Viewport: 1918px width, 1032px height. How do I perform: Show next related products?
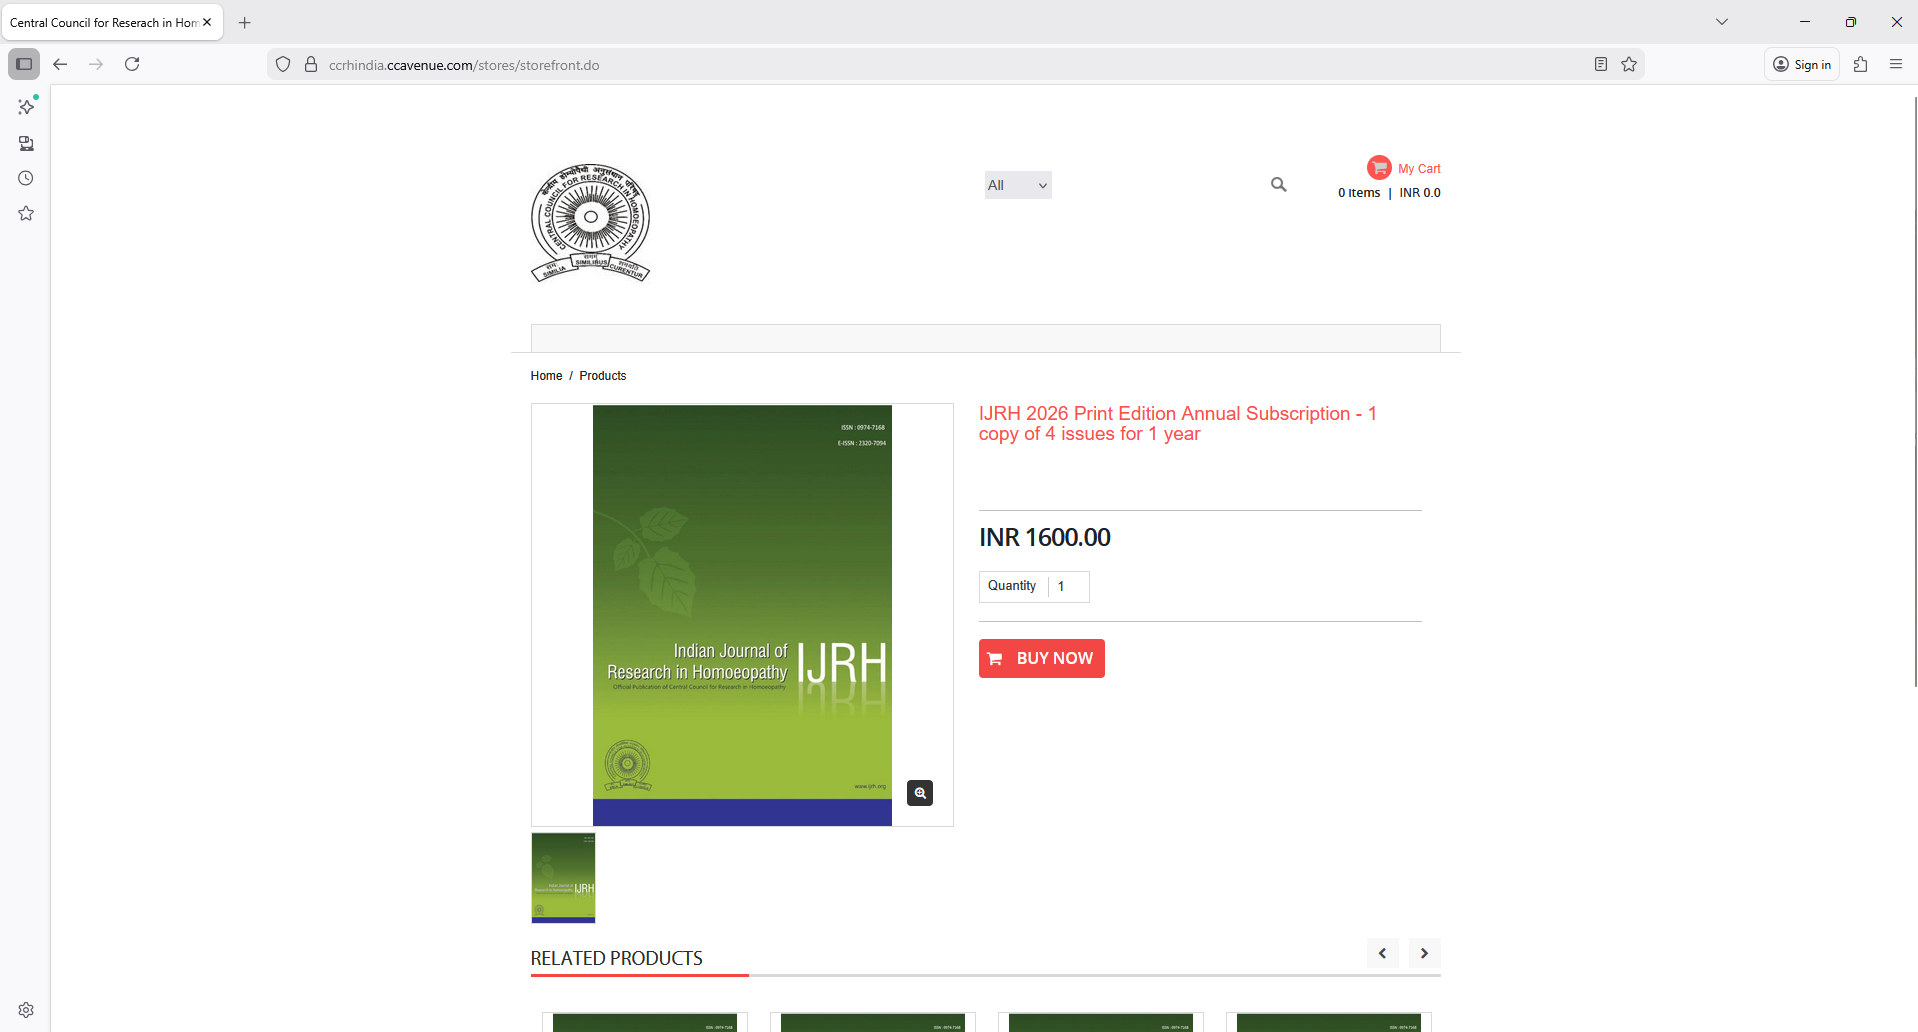1424,953
